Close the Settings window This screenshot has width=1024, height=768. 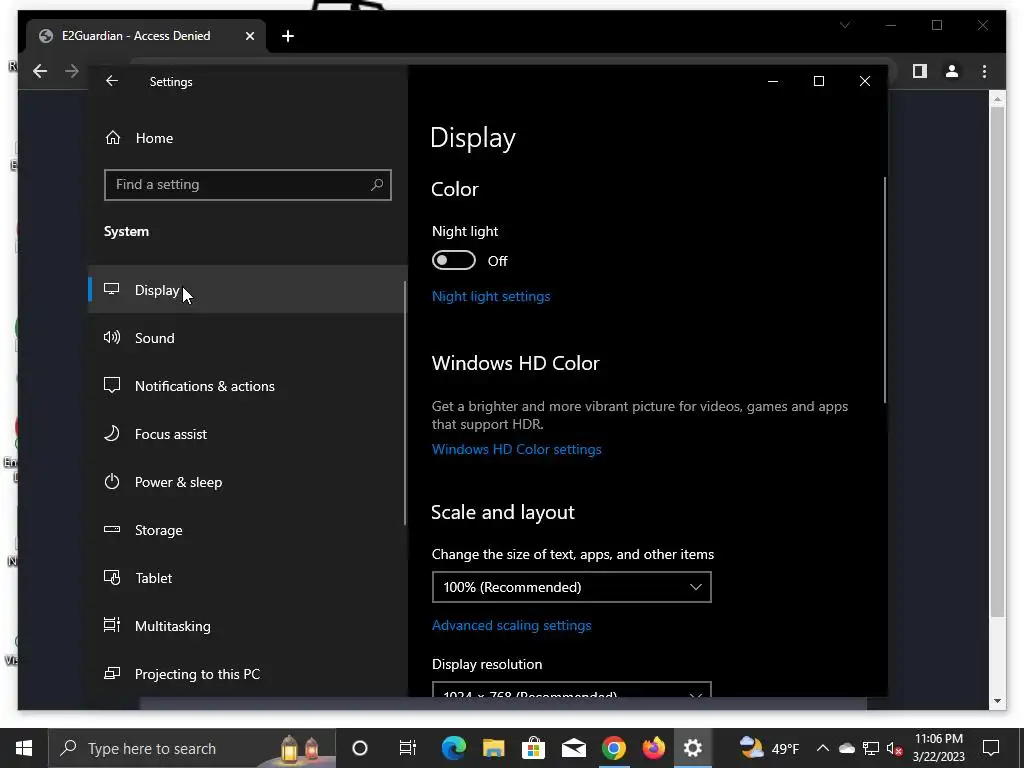click(x=865, y=81)
